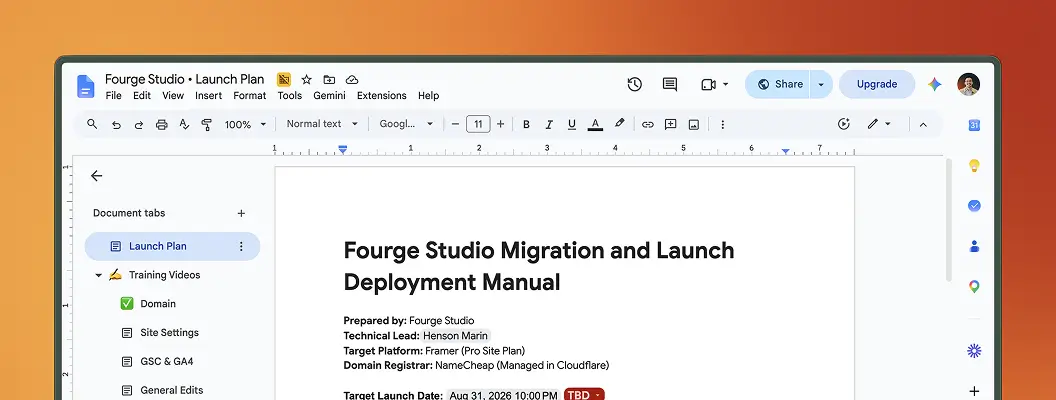Screen dimensions: 1056x400
Task: Add a new document tab
Action: click(x=241, y=213)
